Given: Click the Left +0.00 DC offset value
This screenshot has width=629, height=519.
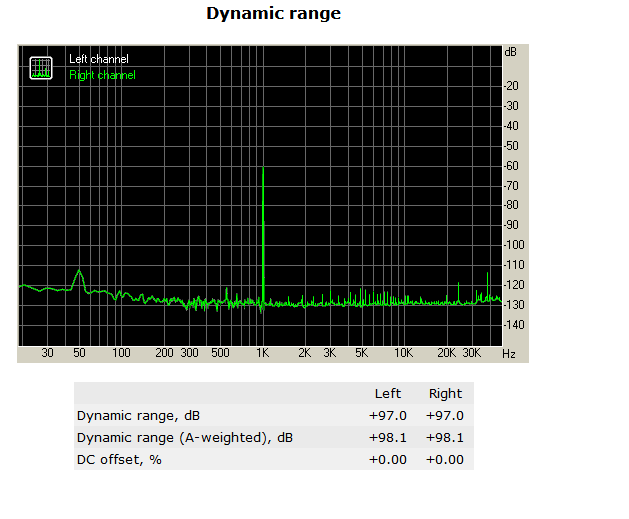Looking at the screenshot, I should (x=388, y=460).
